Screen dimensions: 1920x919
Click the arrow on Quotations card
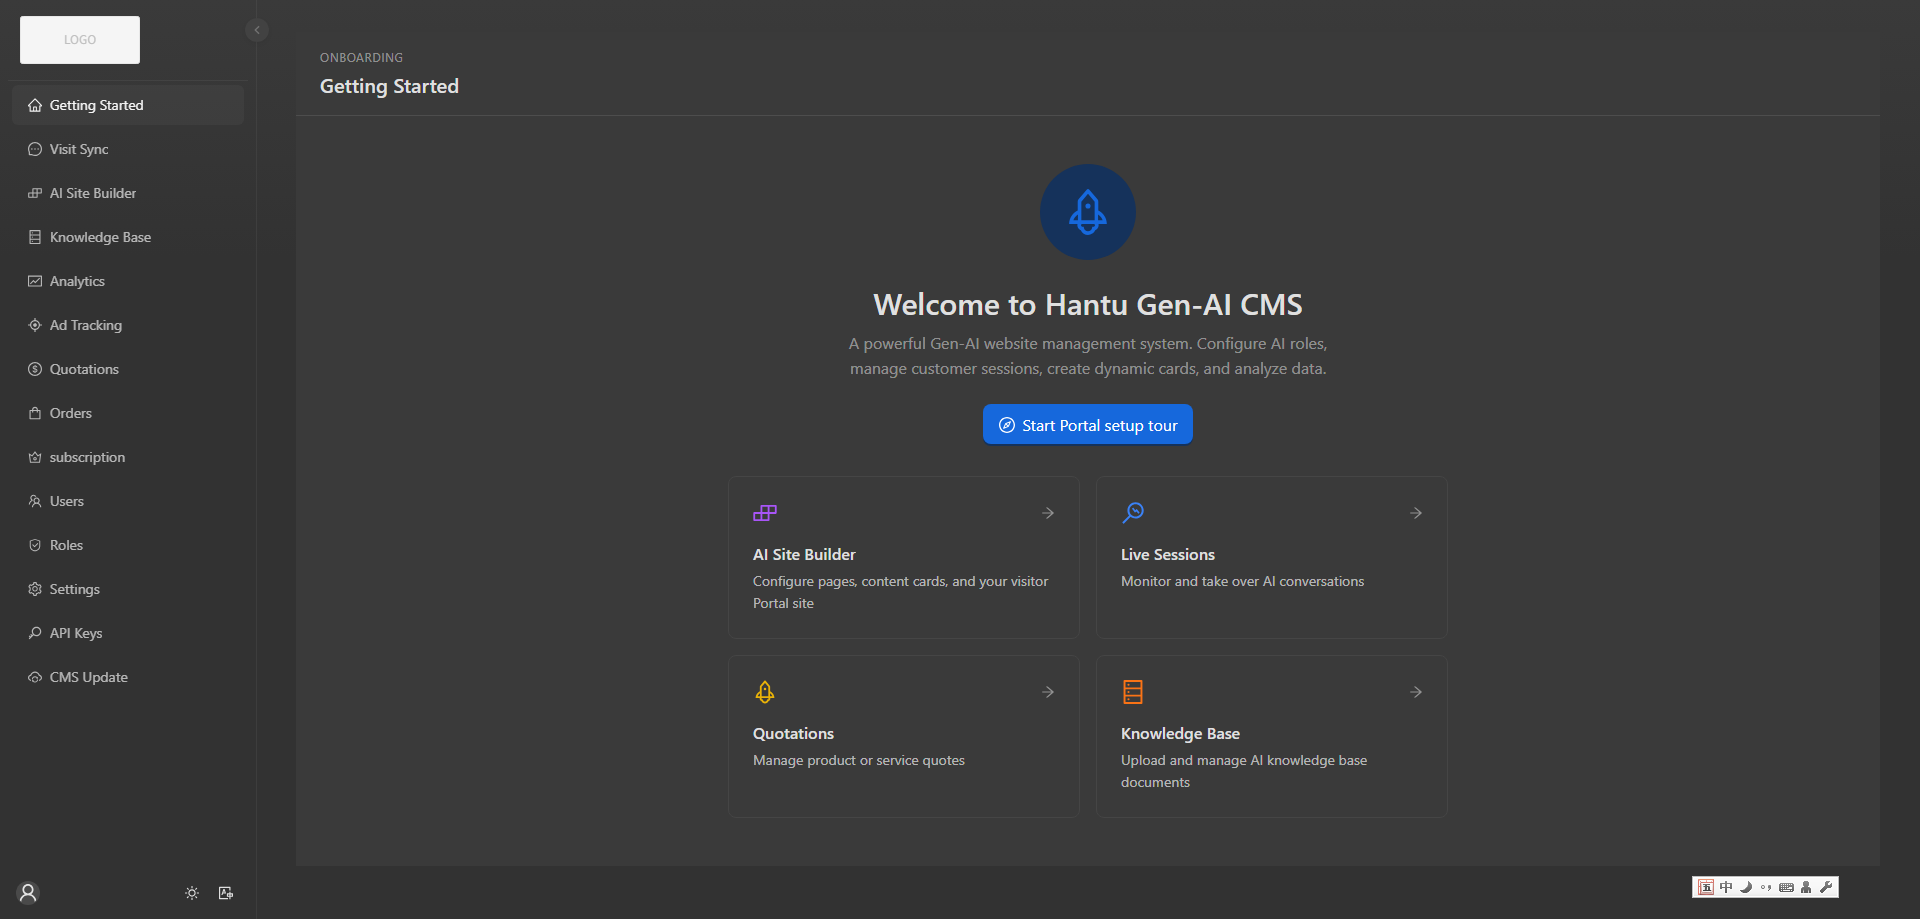tap(1048, 692)
